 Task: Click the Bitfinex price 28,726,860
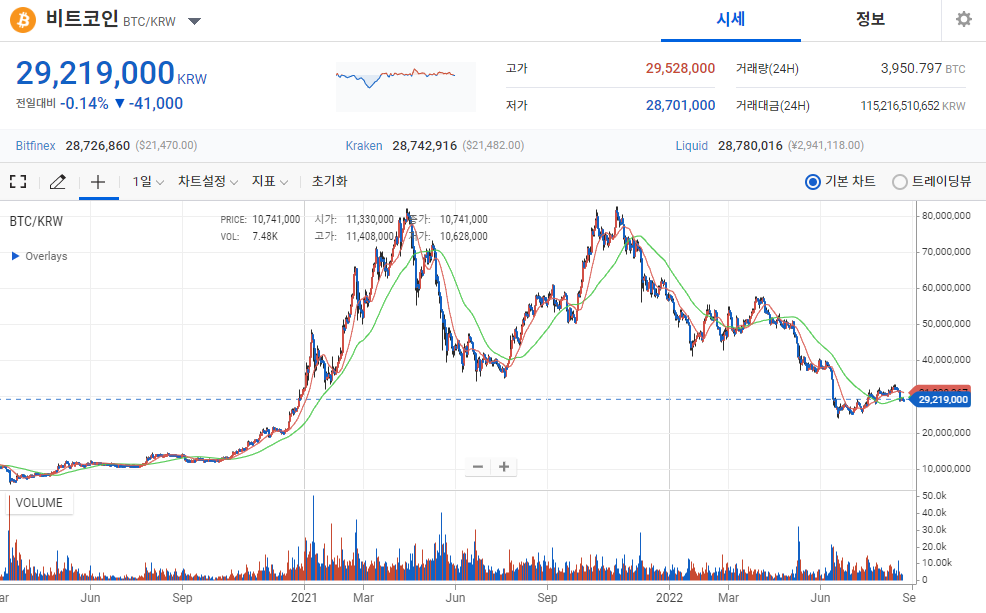click(x=97, y=146)
